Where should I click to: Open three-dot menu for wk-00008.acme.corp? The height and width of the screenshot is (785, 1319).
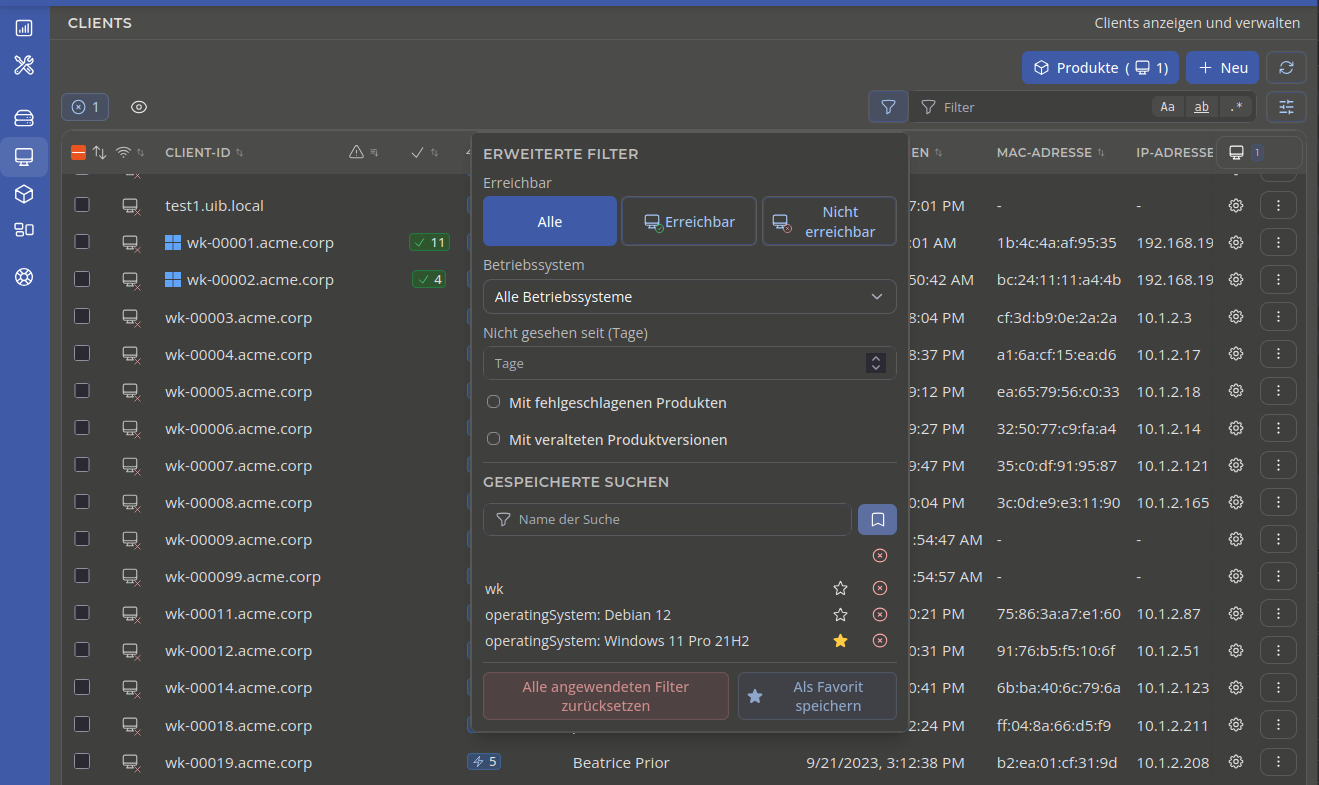(1278, 502)
